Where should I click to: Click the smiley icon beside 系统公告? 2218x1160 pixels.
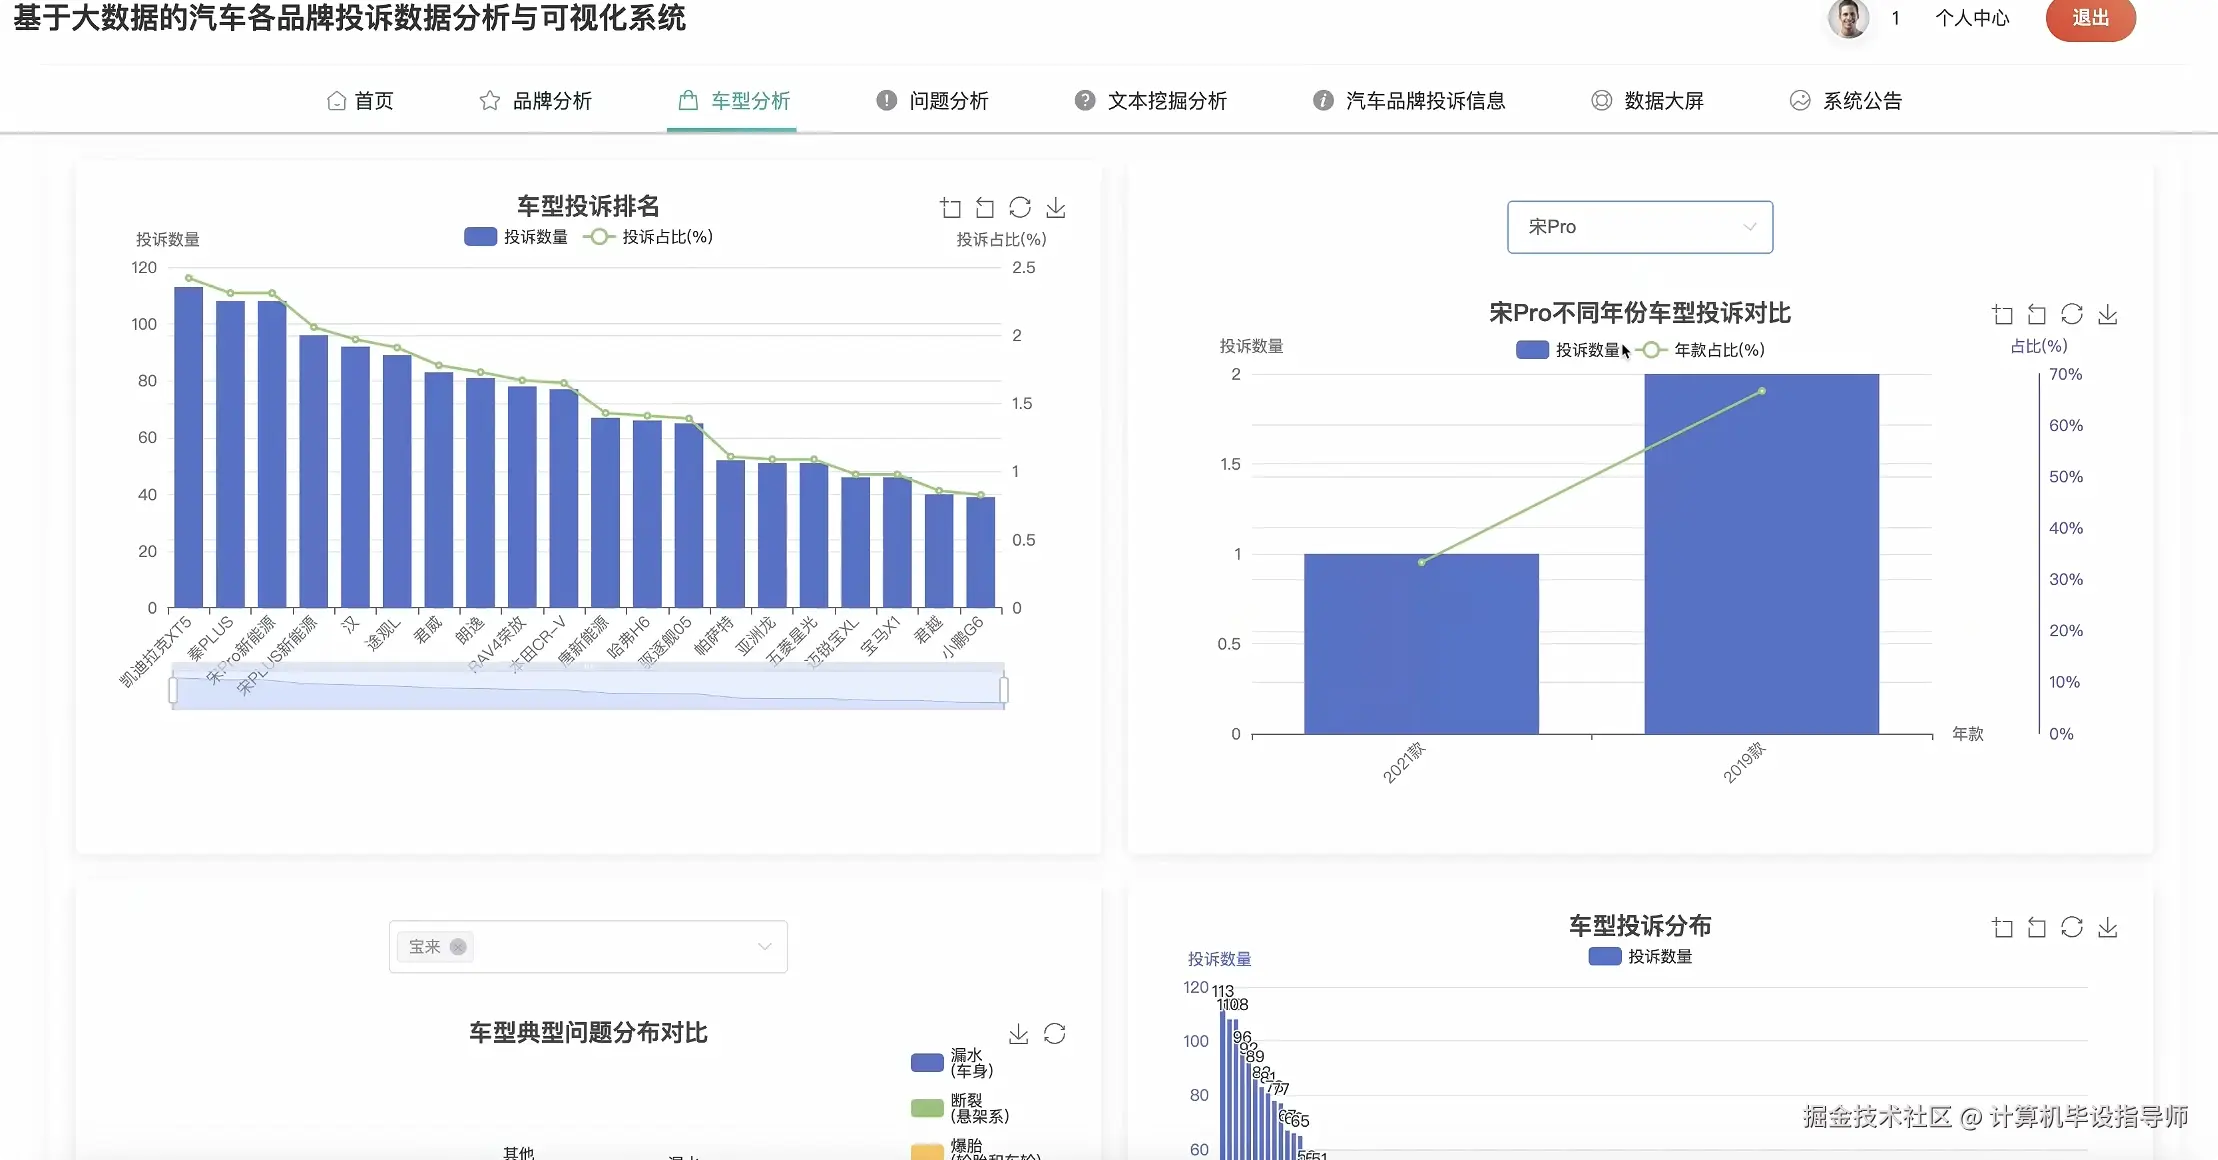pyautogui.click(x=1800, y=100)
